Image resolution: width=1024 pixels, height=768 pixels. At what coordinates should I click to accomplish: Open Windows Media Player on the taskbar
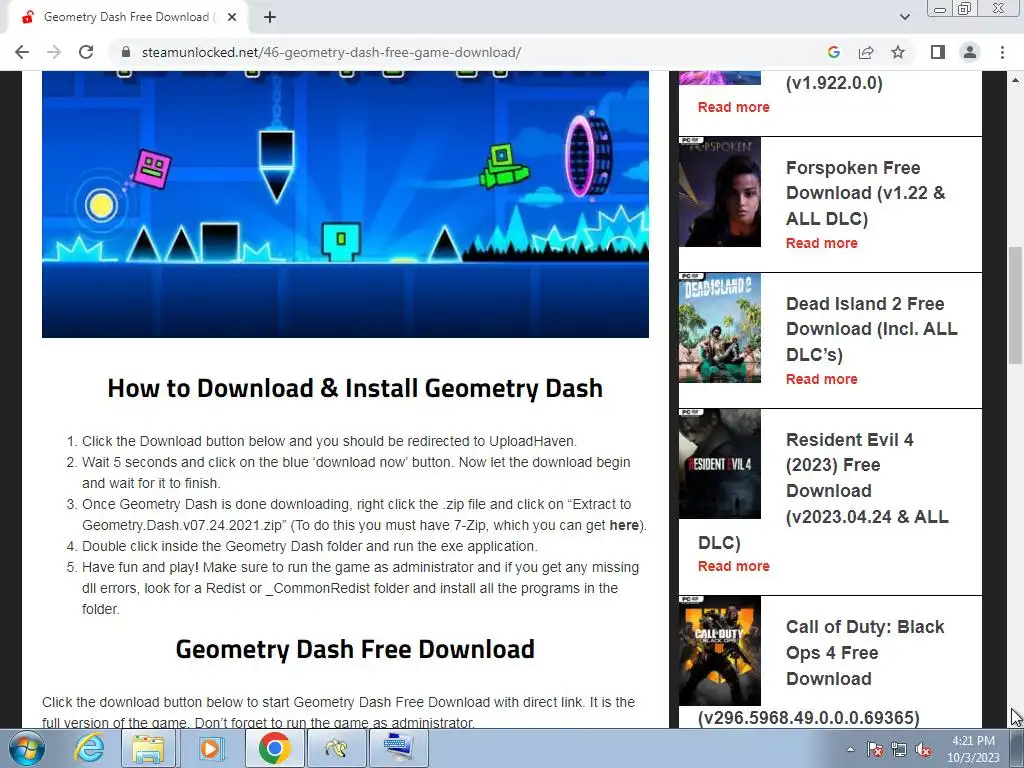(x=210, y=748)
